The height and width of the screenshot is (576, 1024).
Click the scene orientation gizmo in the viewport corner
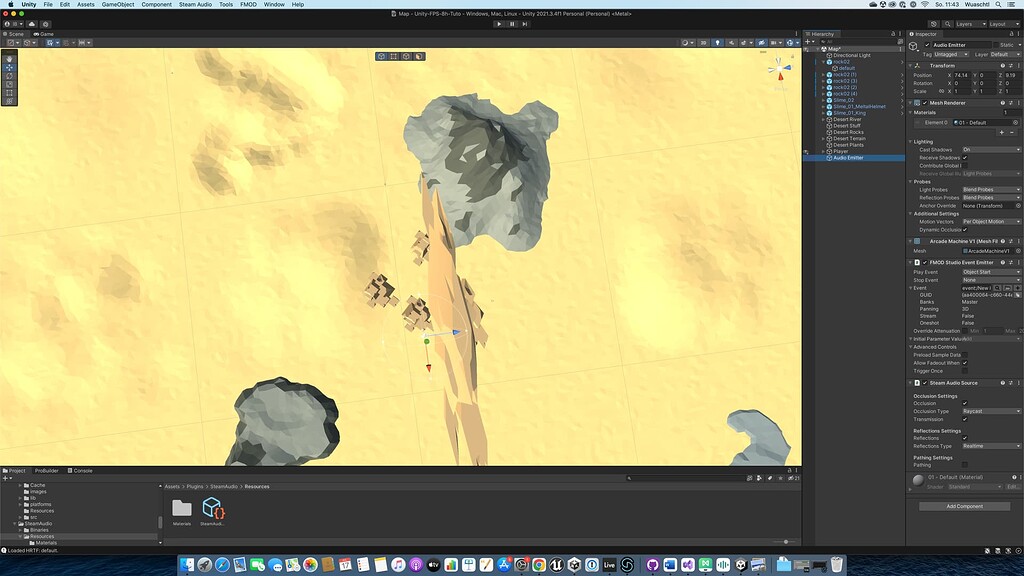click(778, 68)
